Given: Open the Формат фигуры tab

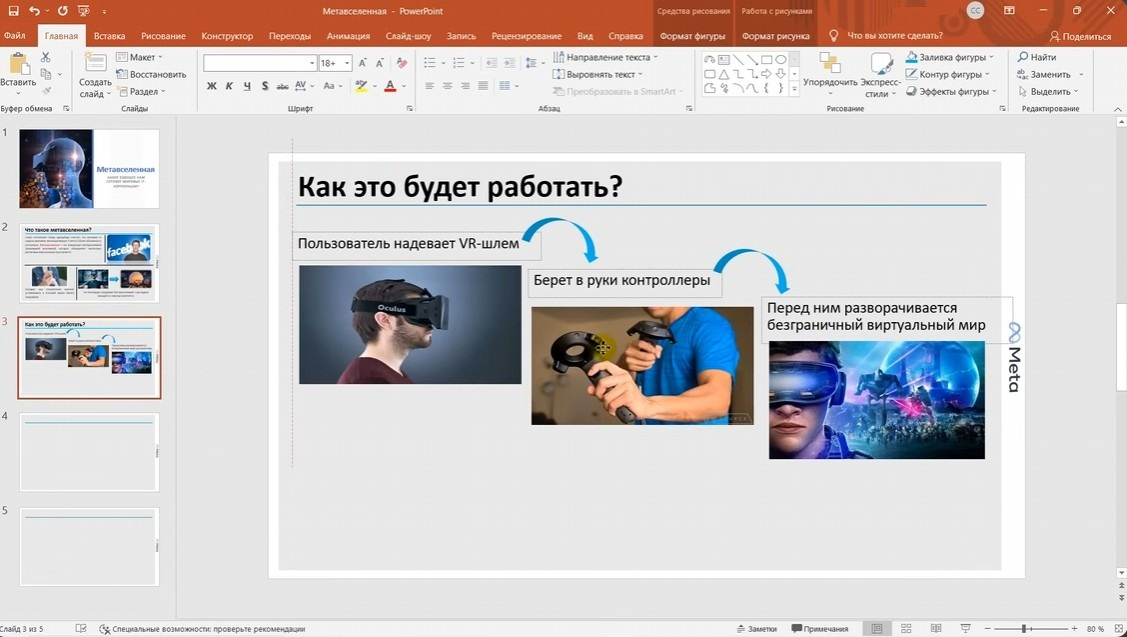Looking at the screenshot, I should point(692,35).
